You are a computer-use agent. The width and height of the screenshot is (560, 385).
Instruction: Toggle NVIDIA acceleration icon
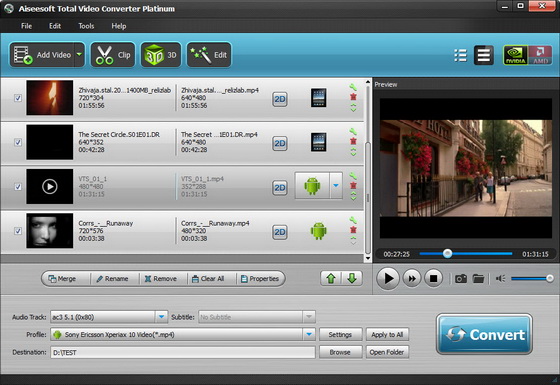(x=515, y=55)
